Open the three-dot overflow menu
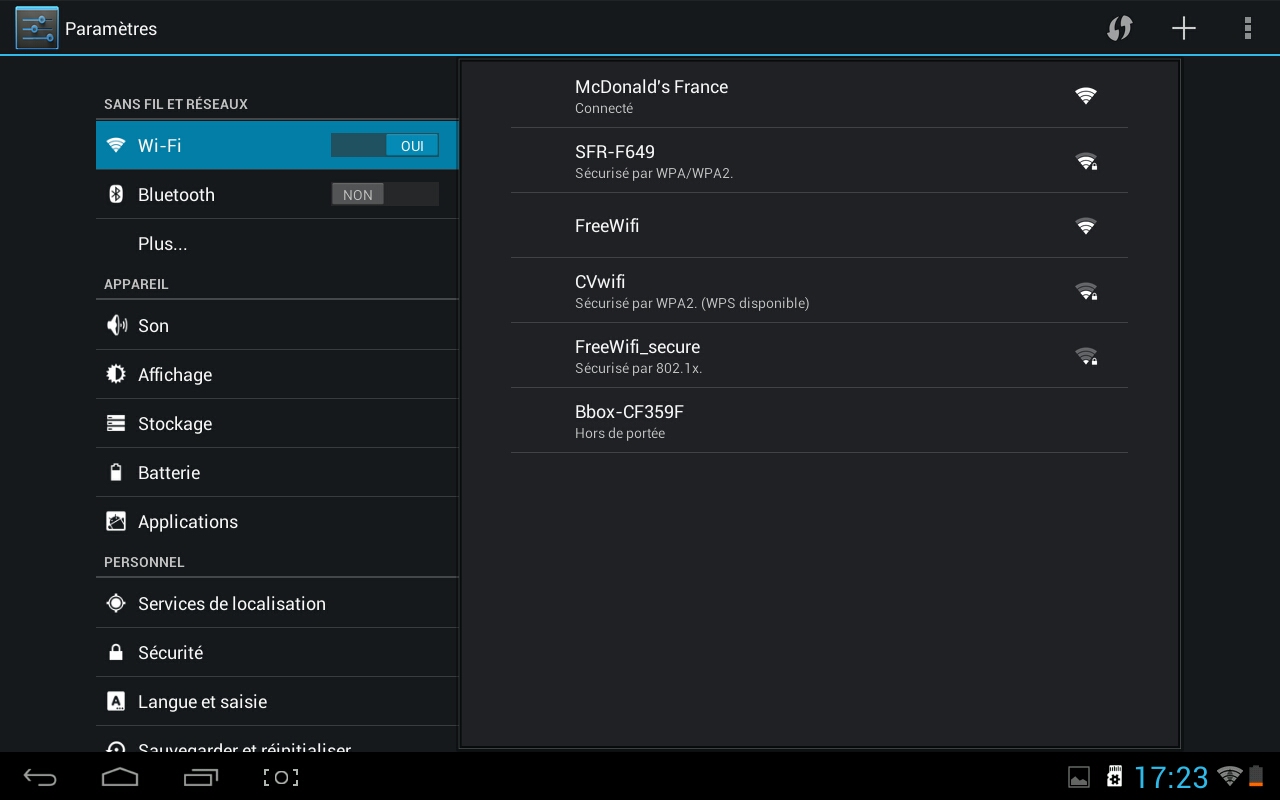The image size is (1280, 800). click(1247, 28)
